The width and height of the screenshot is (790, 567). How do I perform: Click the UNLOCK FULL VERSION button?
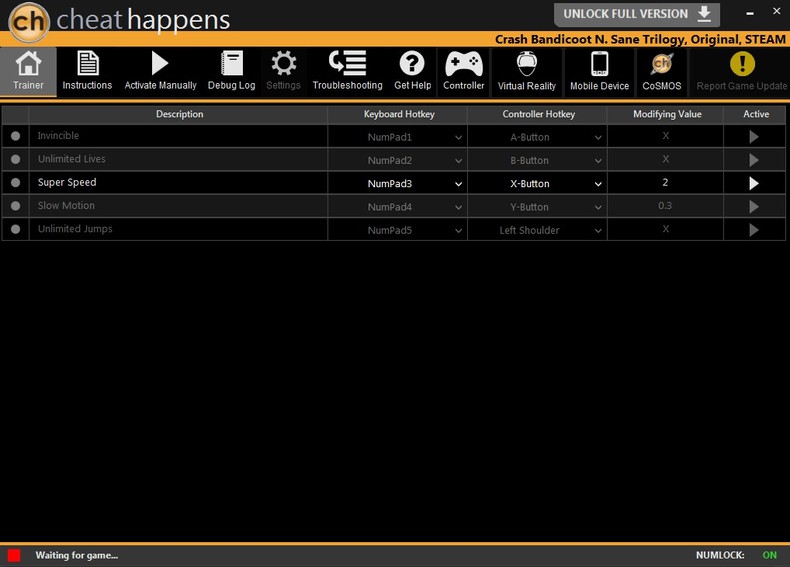coord(637,14)
